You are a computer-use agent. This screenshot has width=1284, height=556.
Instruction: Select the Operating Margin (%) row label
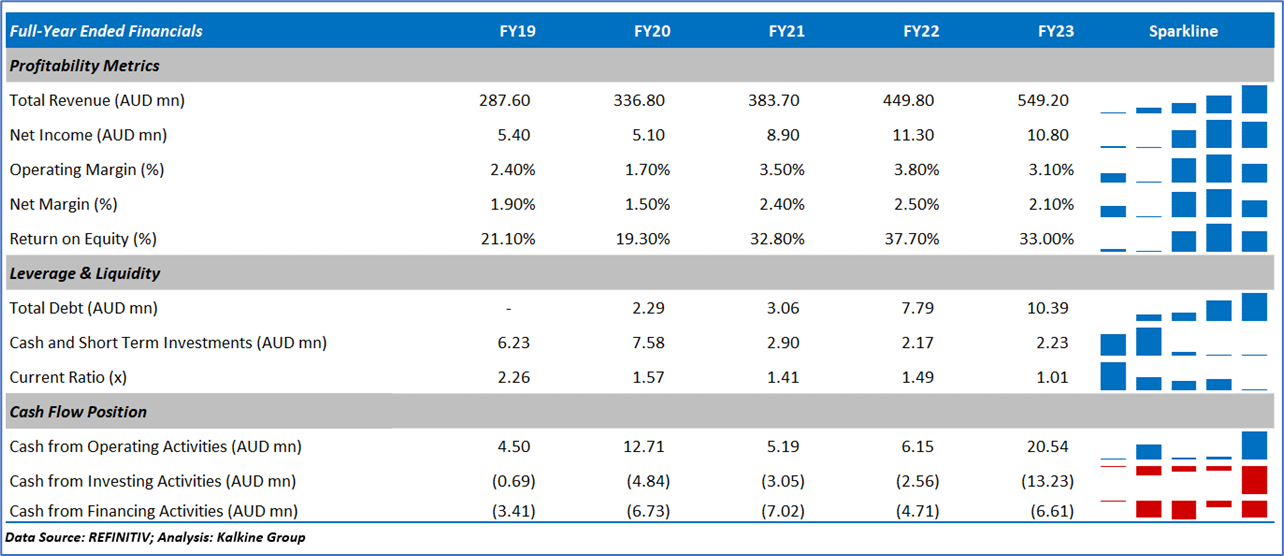[x=87, y=170]
